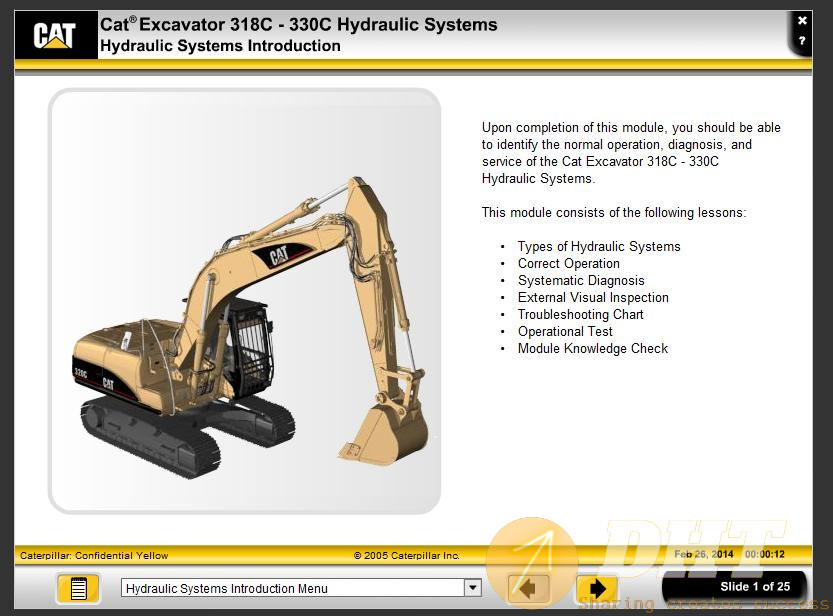Open the notes page icon in the bottom bar
The width and height of the screenshot is (833, 616).
pyautogui.click(x=78, y=588)
